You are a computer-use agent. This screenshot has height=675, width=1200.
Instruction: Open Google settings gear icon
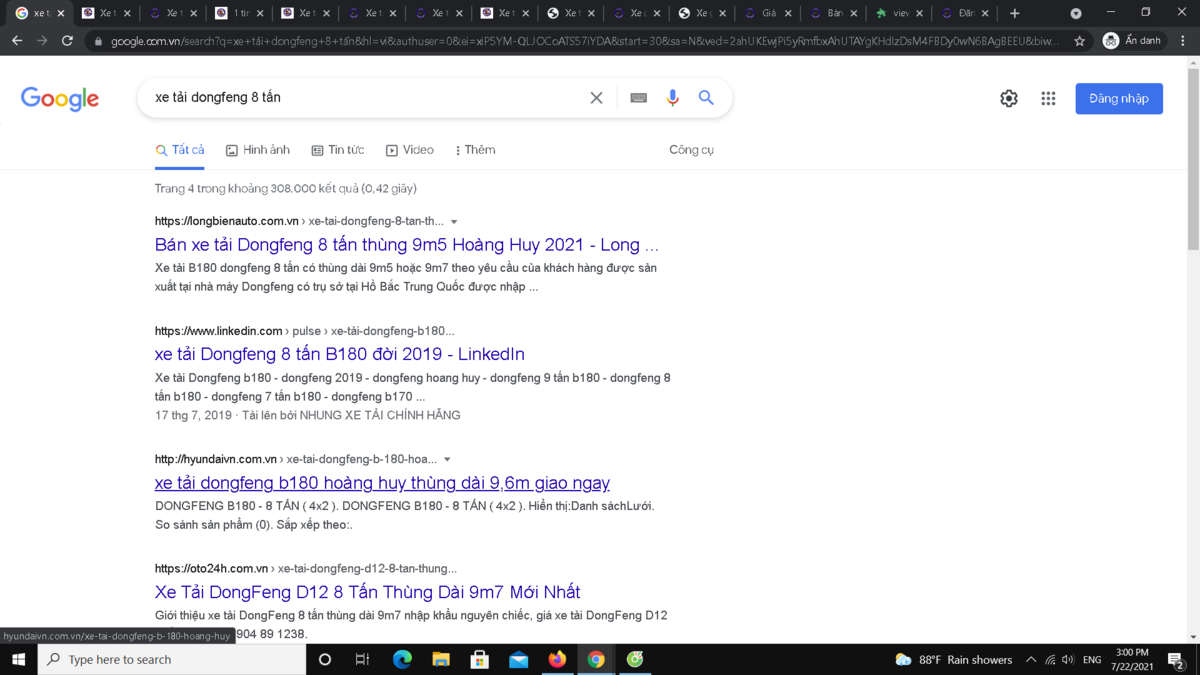point(1009,98)
